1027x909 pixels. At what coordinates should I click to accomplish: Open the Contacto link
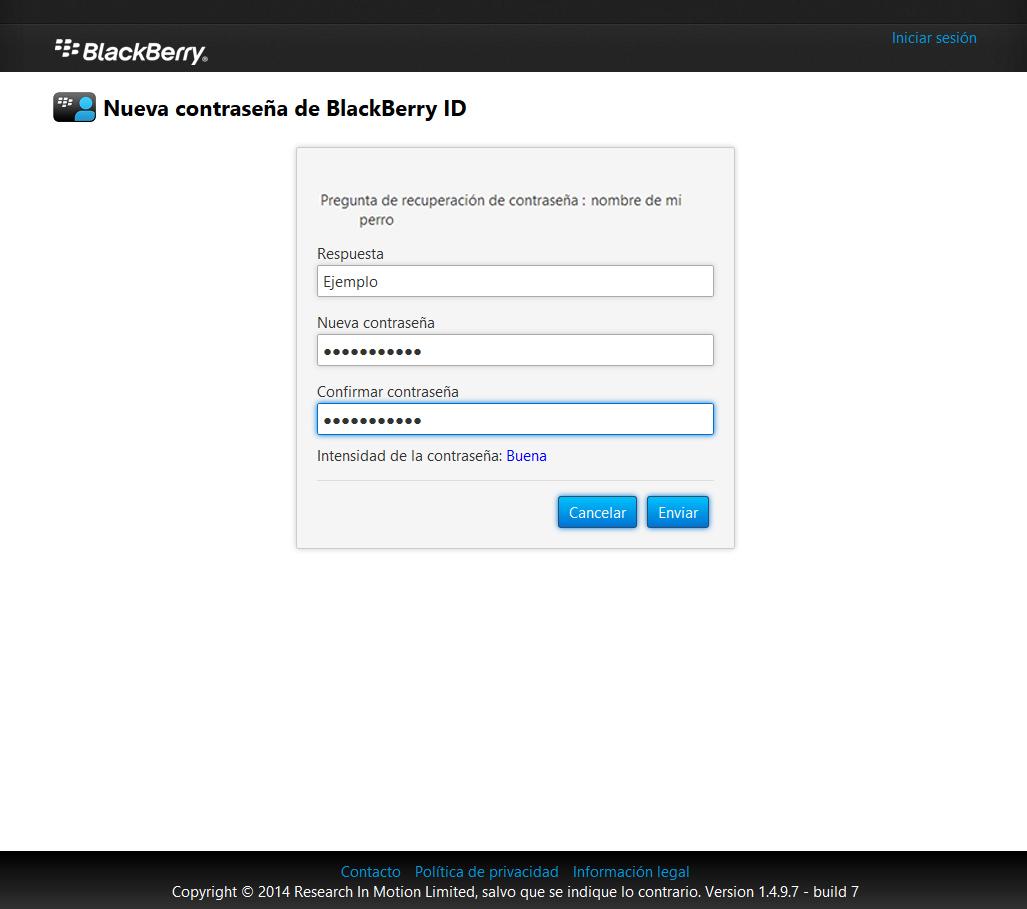tap(370, 871)
